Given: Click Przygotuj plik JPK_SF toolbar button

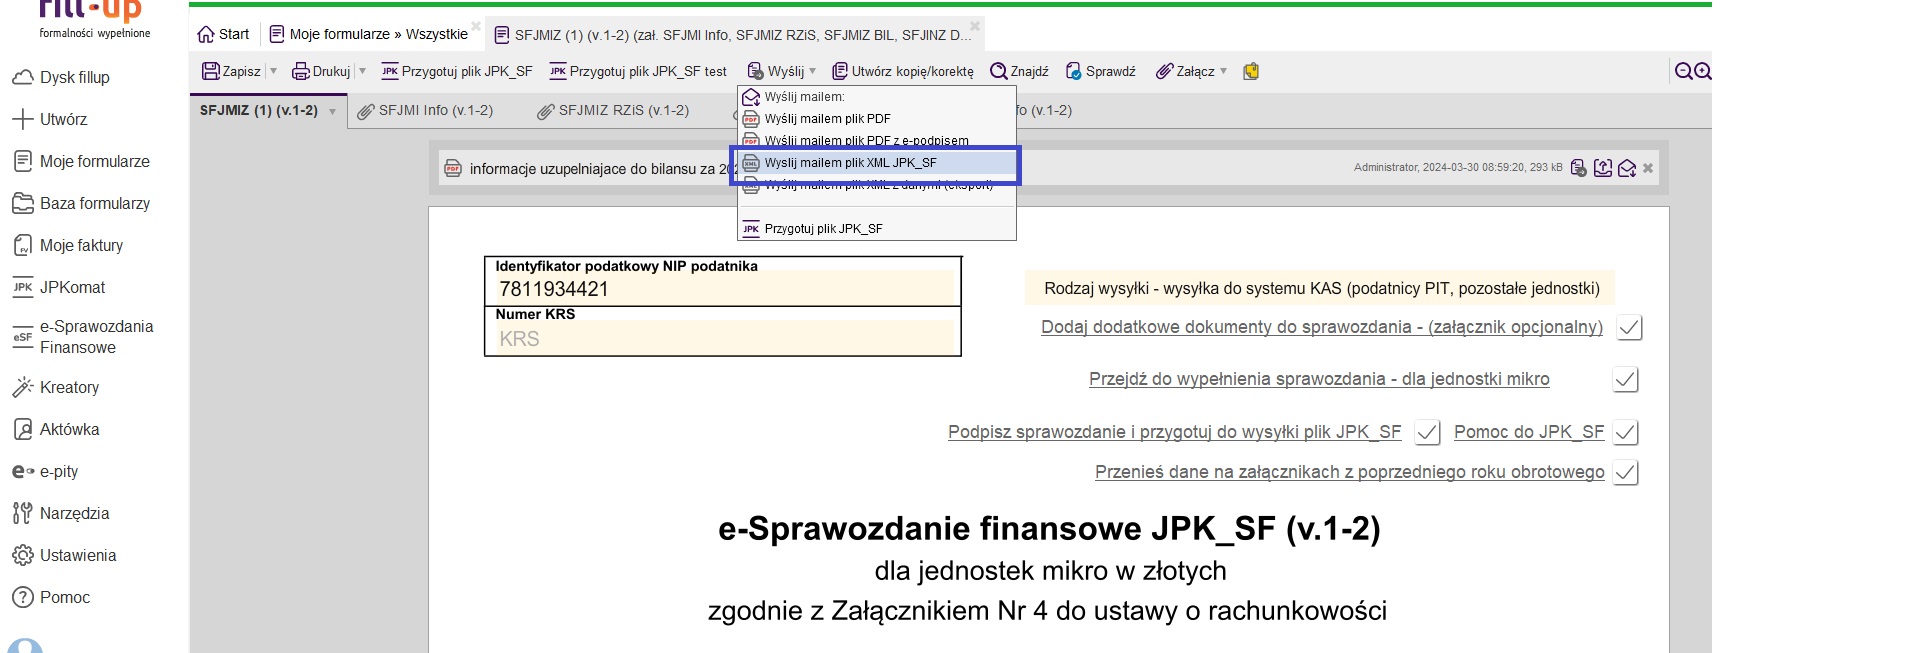Looking at the screenshot, I should pyautogui.click(x=457, y=71).
